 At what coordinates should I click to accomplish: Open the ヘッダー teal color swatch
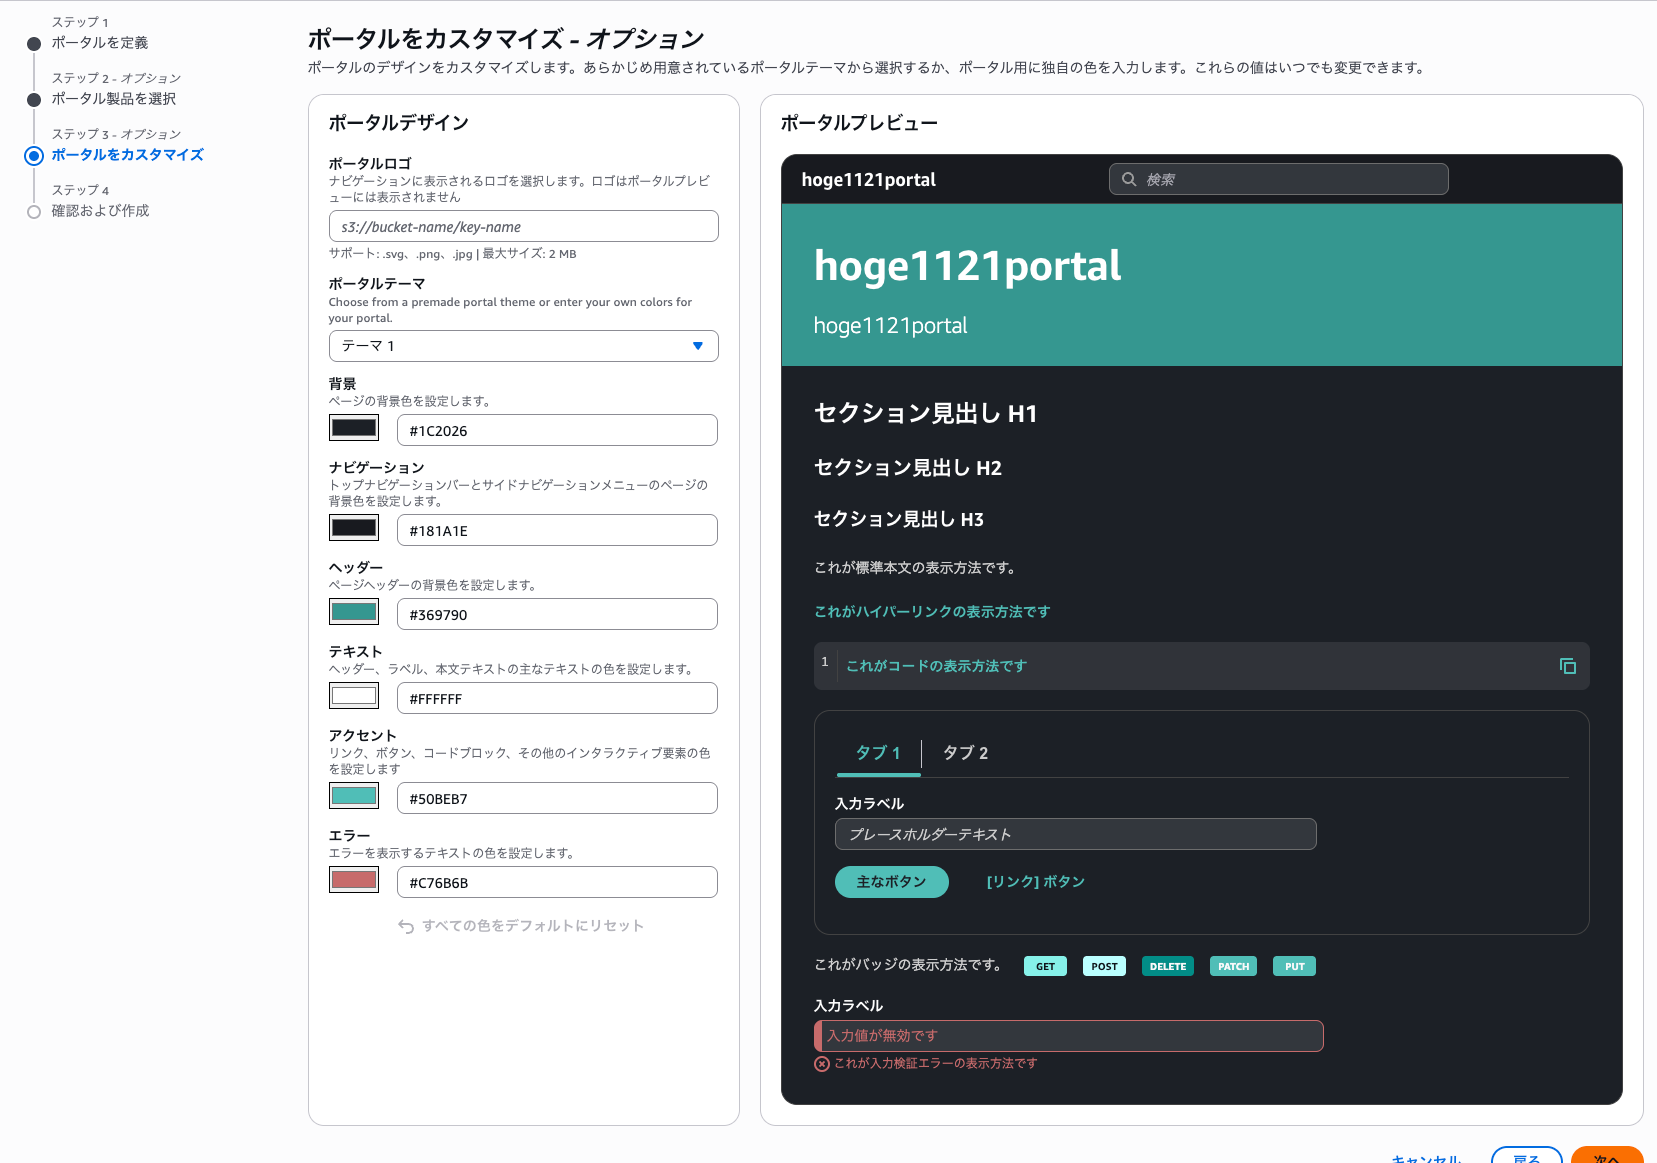click(354, 612)
